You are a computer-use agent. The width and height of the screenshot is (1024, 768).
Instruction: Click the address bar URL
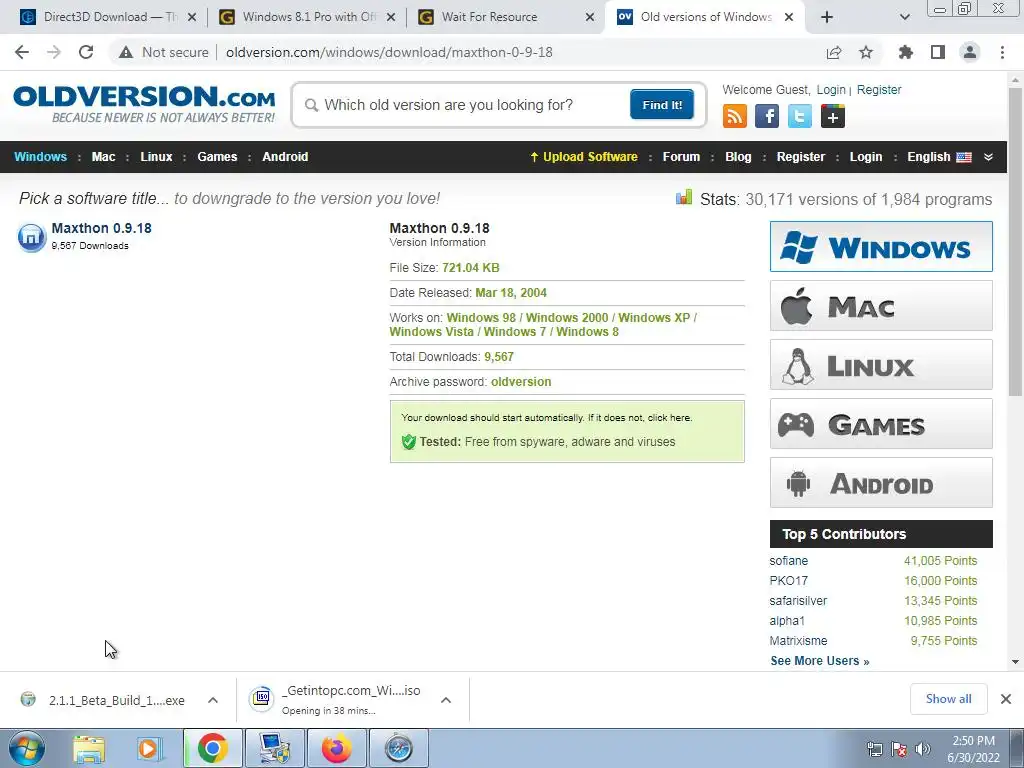tap(389, 52)
